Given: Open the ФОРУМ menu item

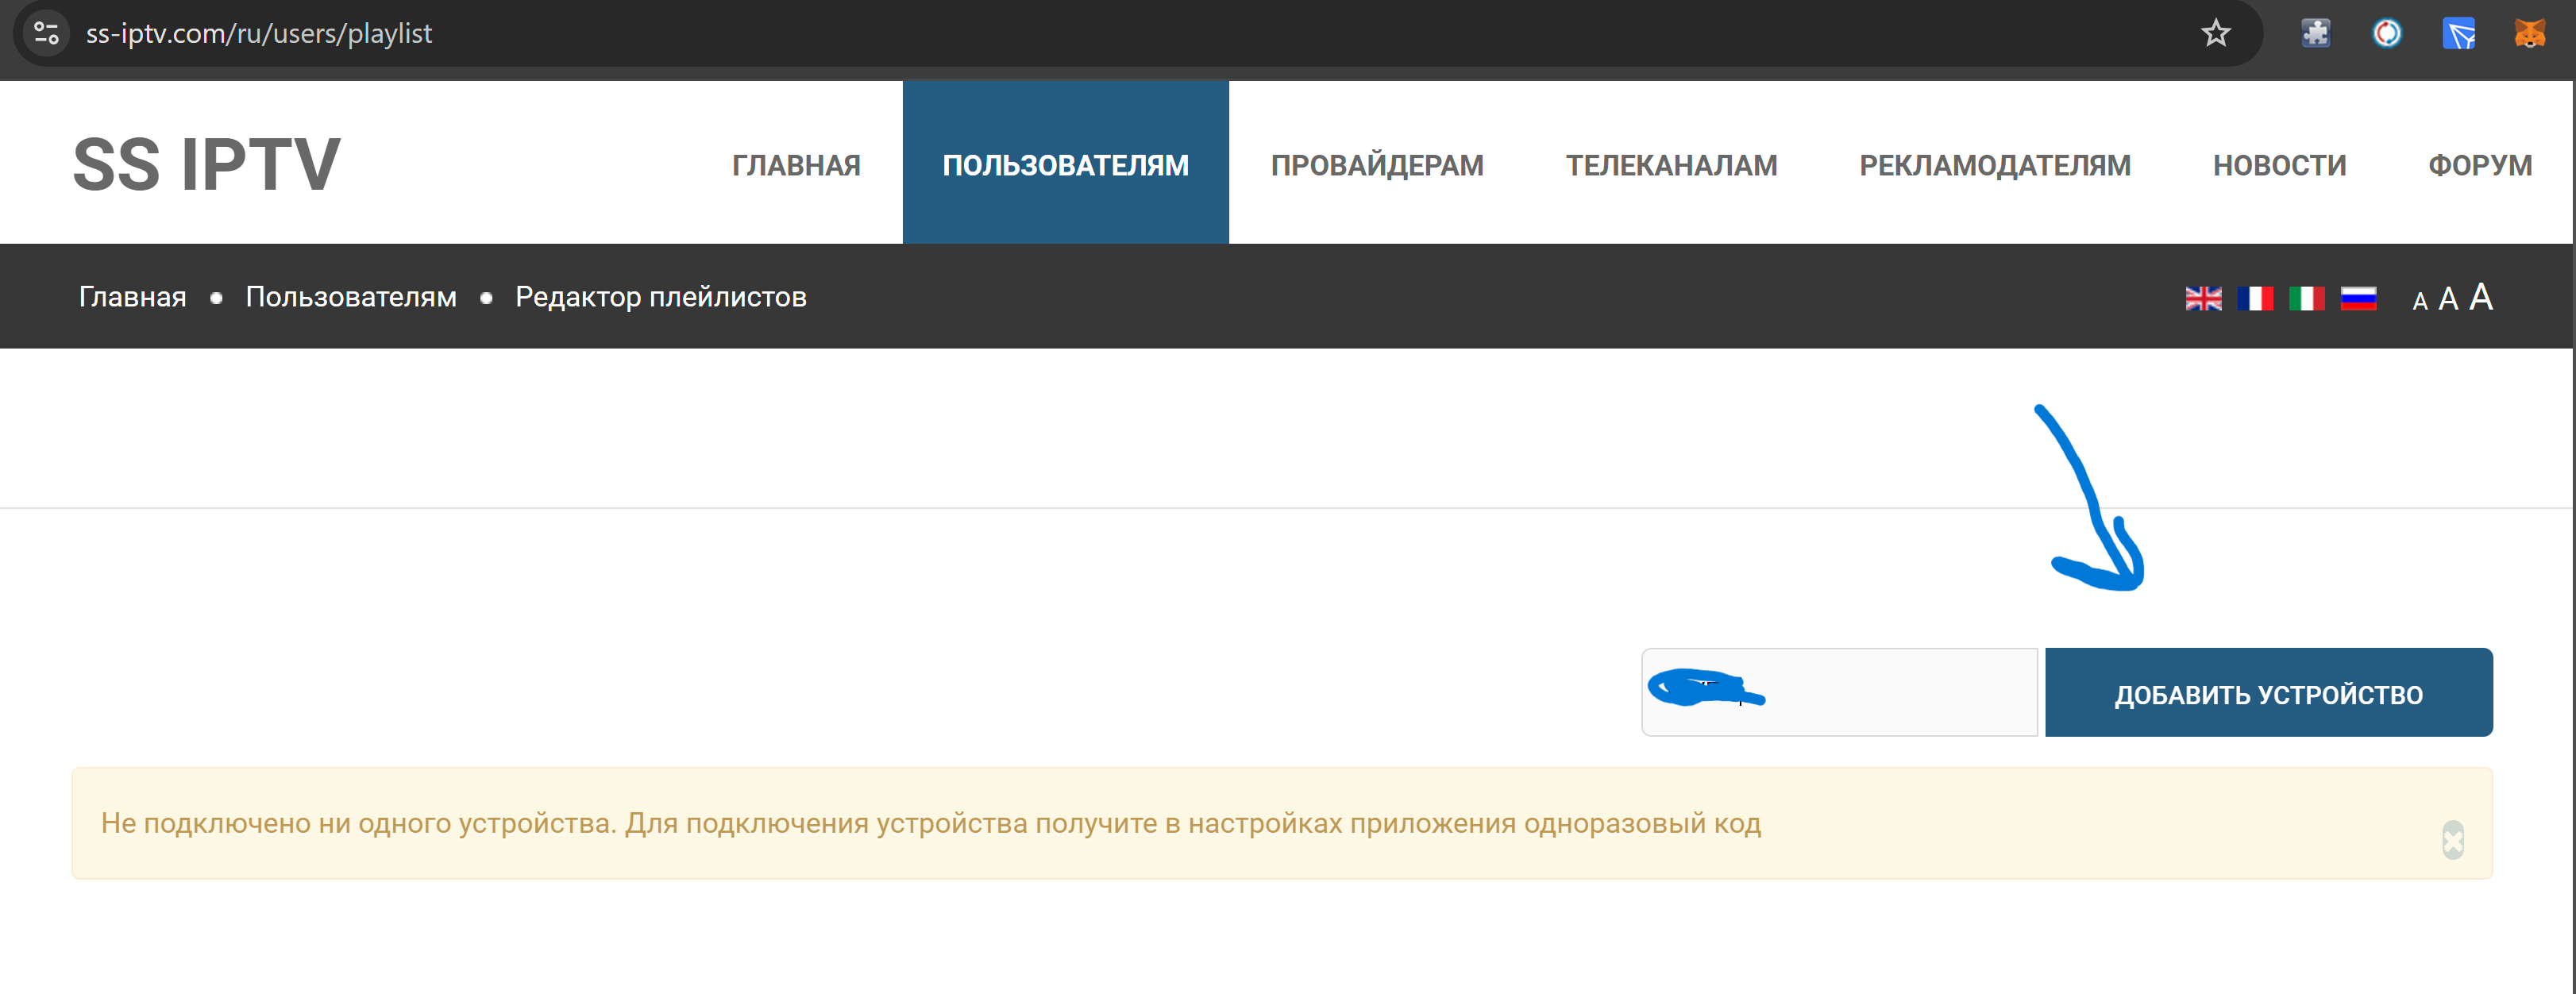Looking at the screenshot, I should tap(2479, 165).
